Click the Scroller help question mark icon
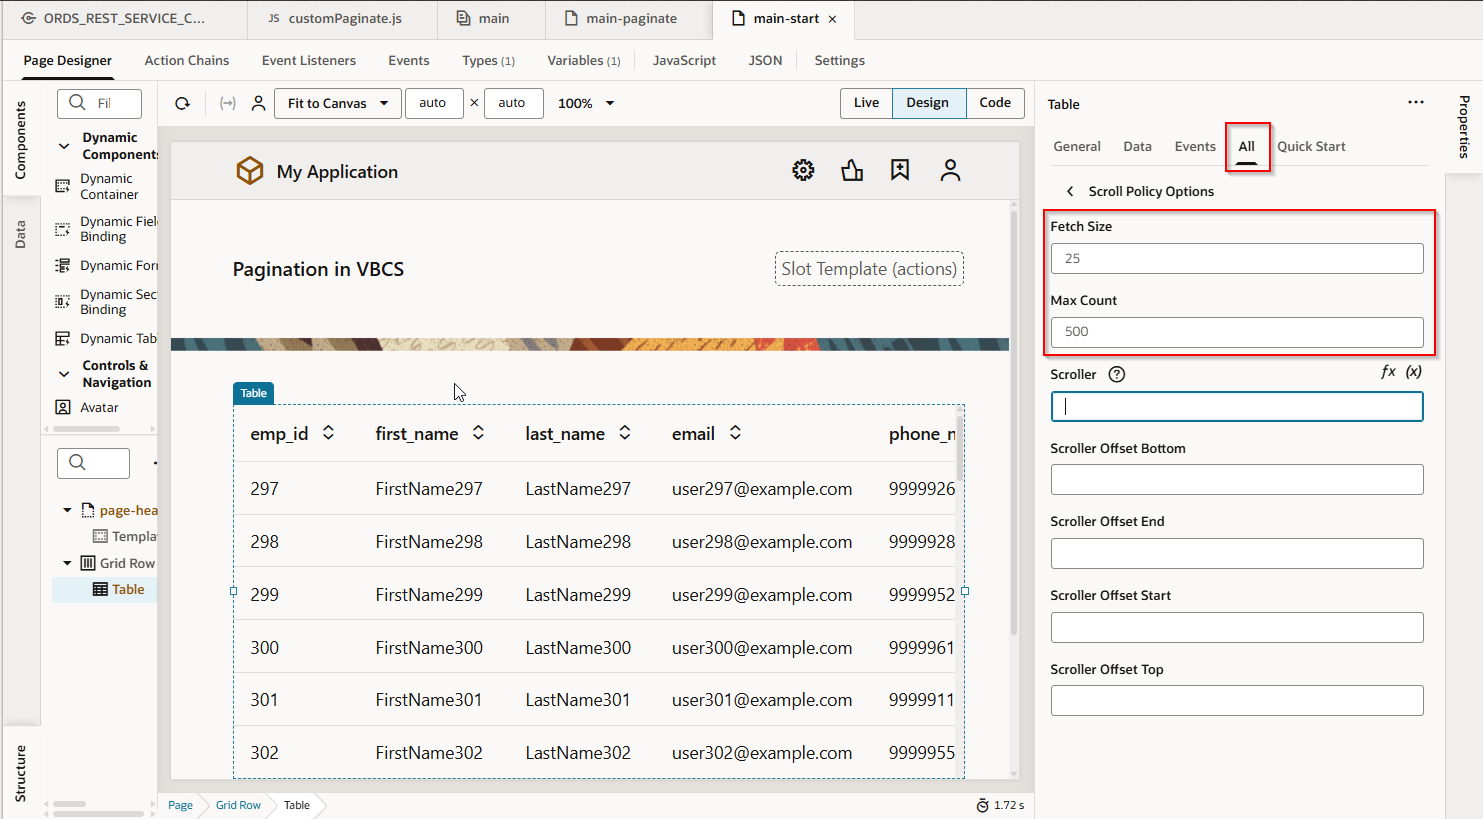This screenshot has width=1483, height=819. coord(1117,374)
